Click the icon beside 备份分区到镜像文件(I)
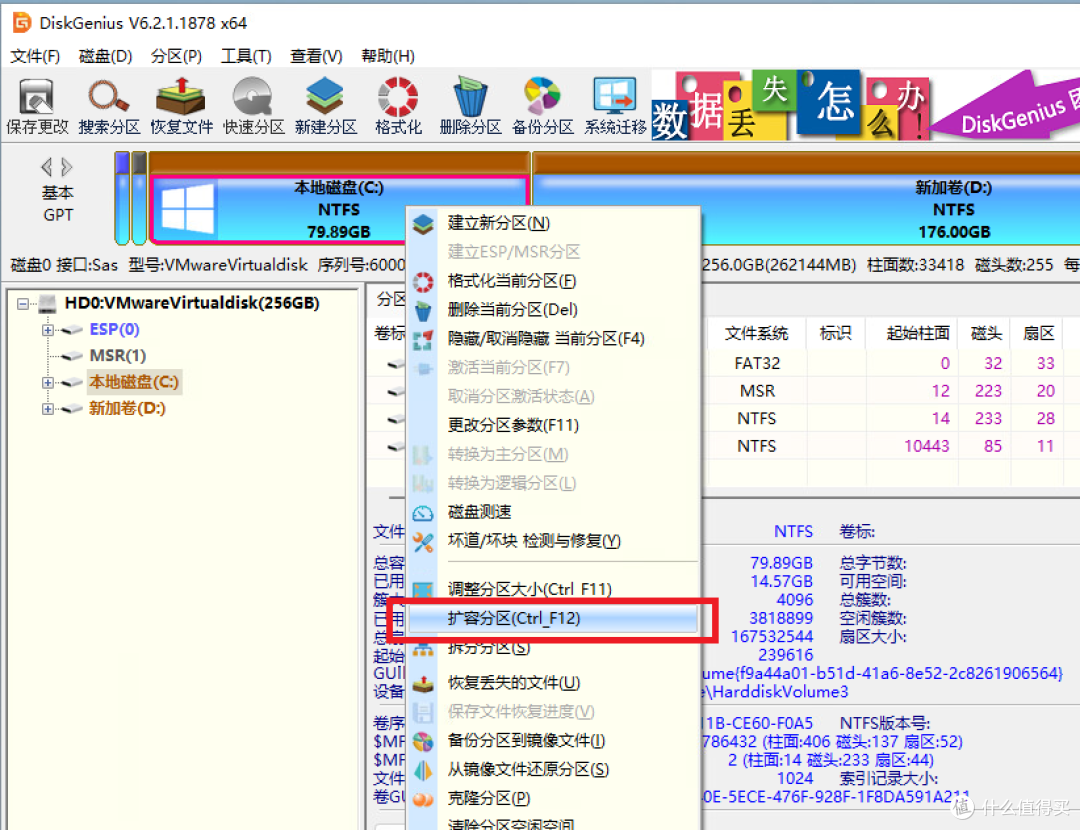This screenshot has height=830, width=1080. point(423,741)
